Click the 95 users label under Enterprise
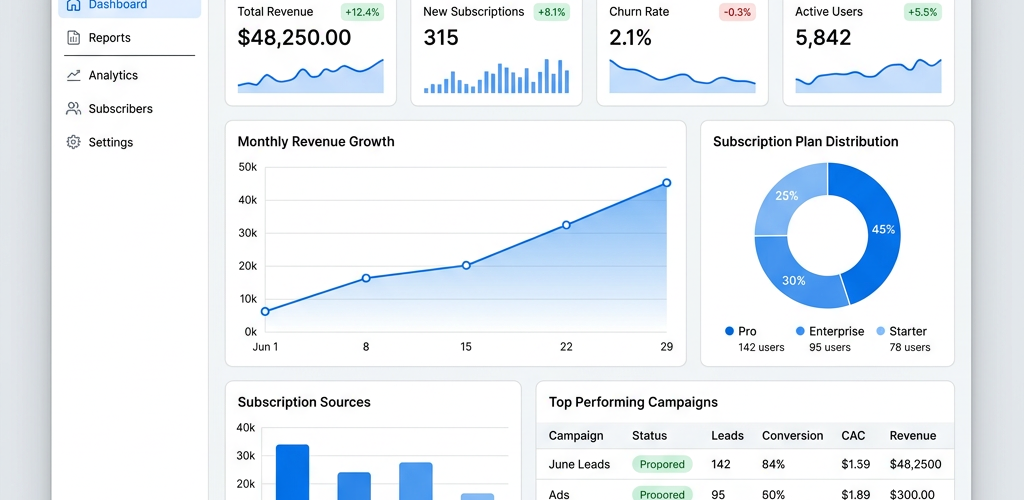The width and height of the screenshot is (1024, 500). pos(829,347)
